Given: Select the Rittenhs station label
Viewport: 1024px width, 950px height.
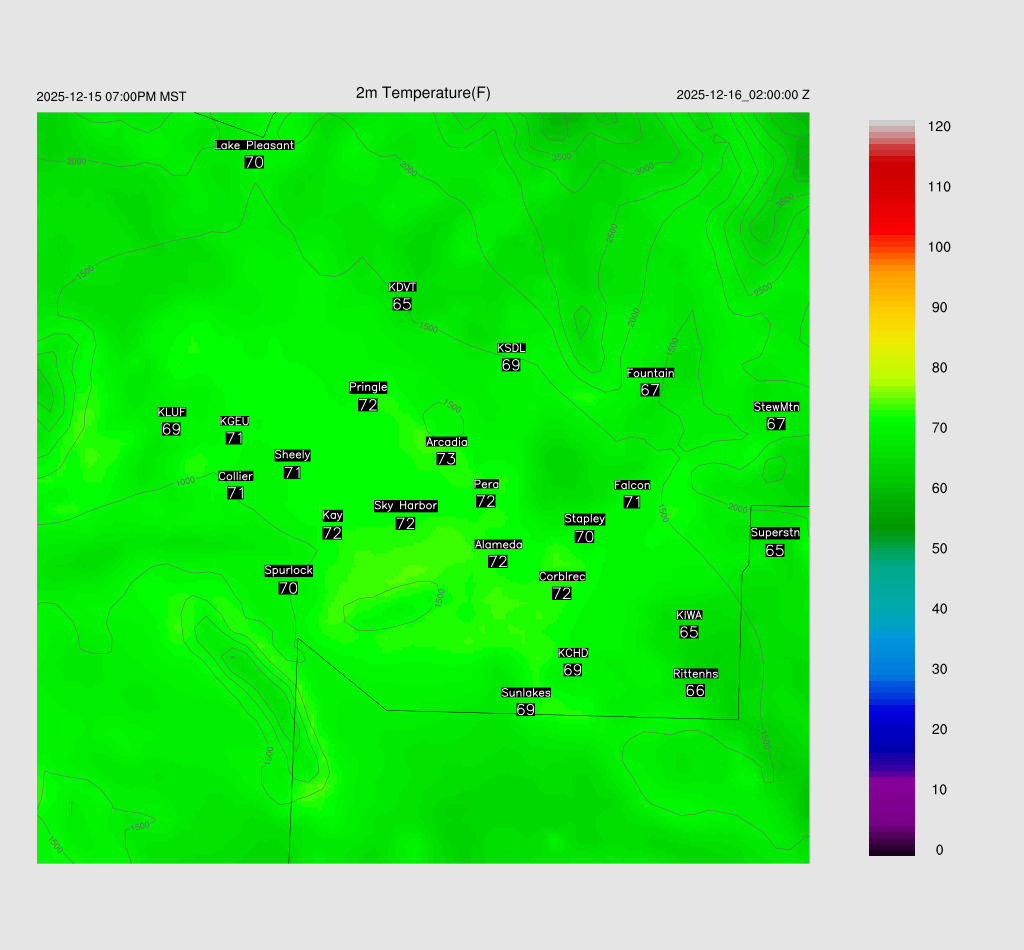Looking at the screenshot, I should coord(696,674).
